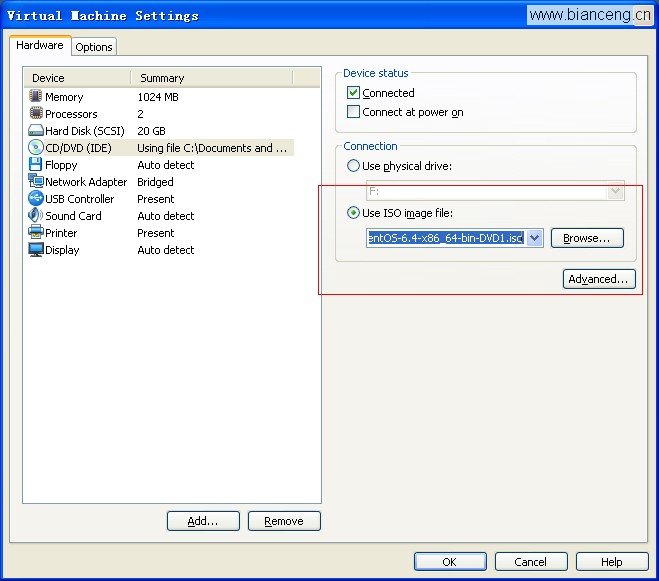Open the physical drive F: dropdown
This screenshot has height=581, width=659.
point(615,192)
